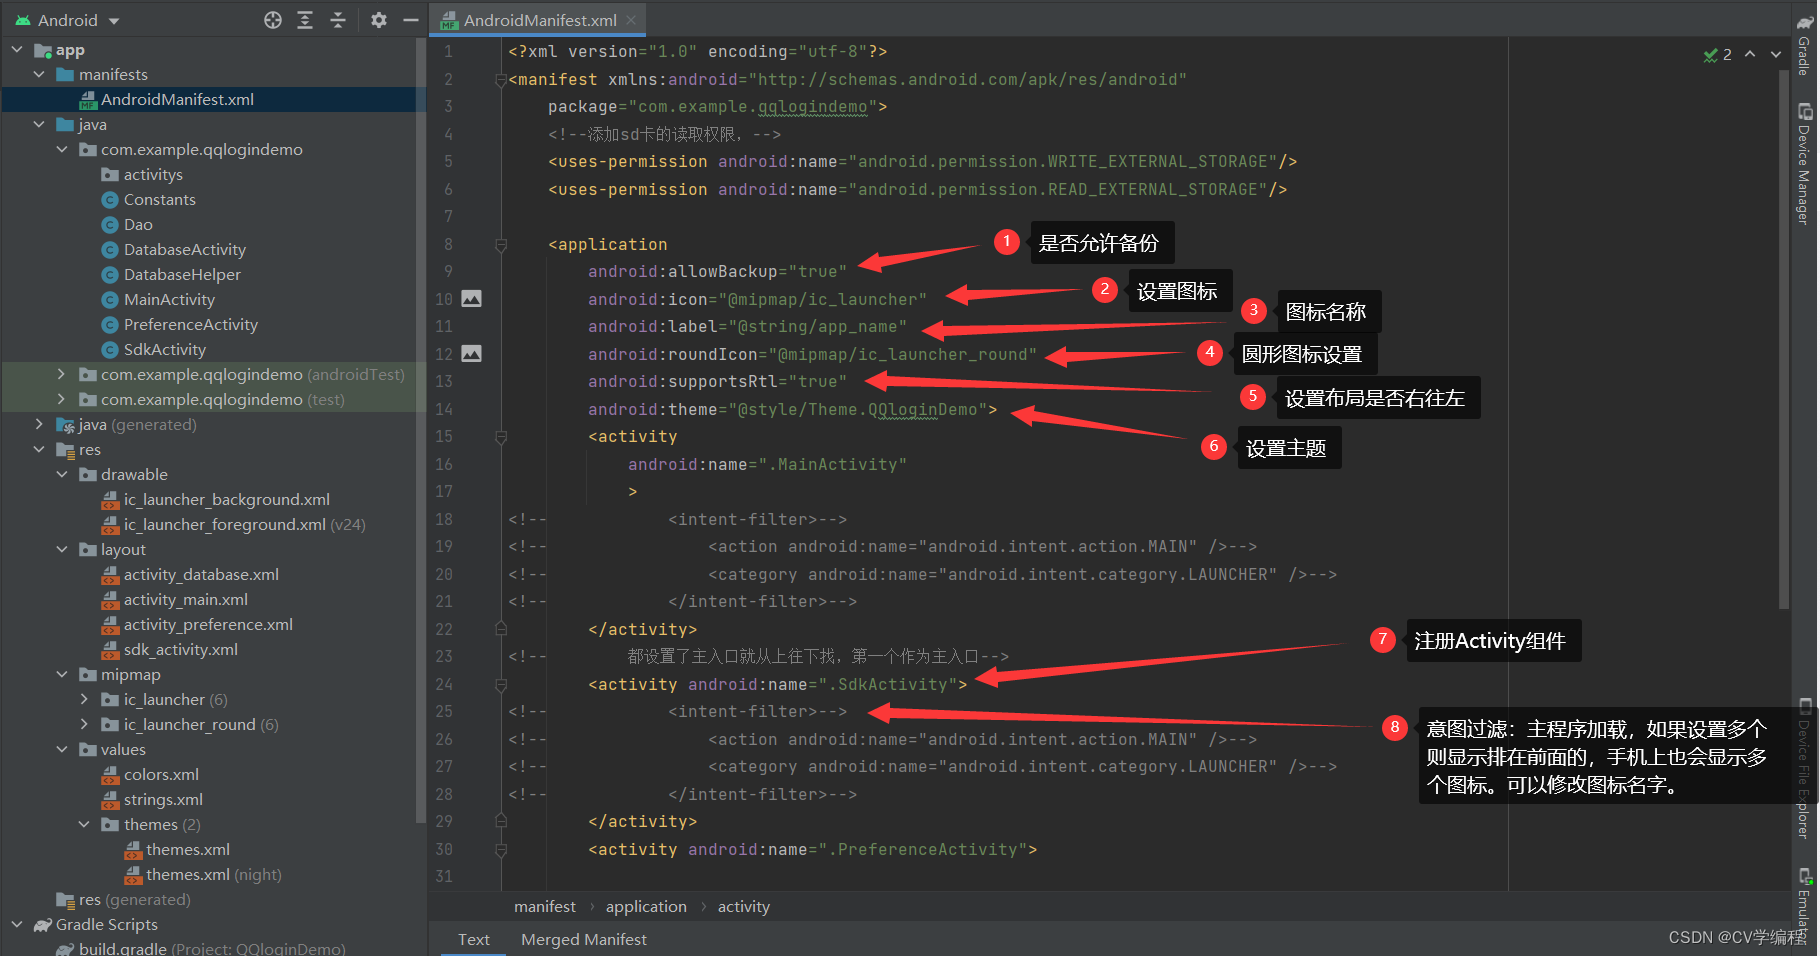Open the DatabaseActivity class
This screenshot has width=1820, height=956.
[184, 249]
